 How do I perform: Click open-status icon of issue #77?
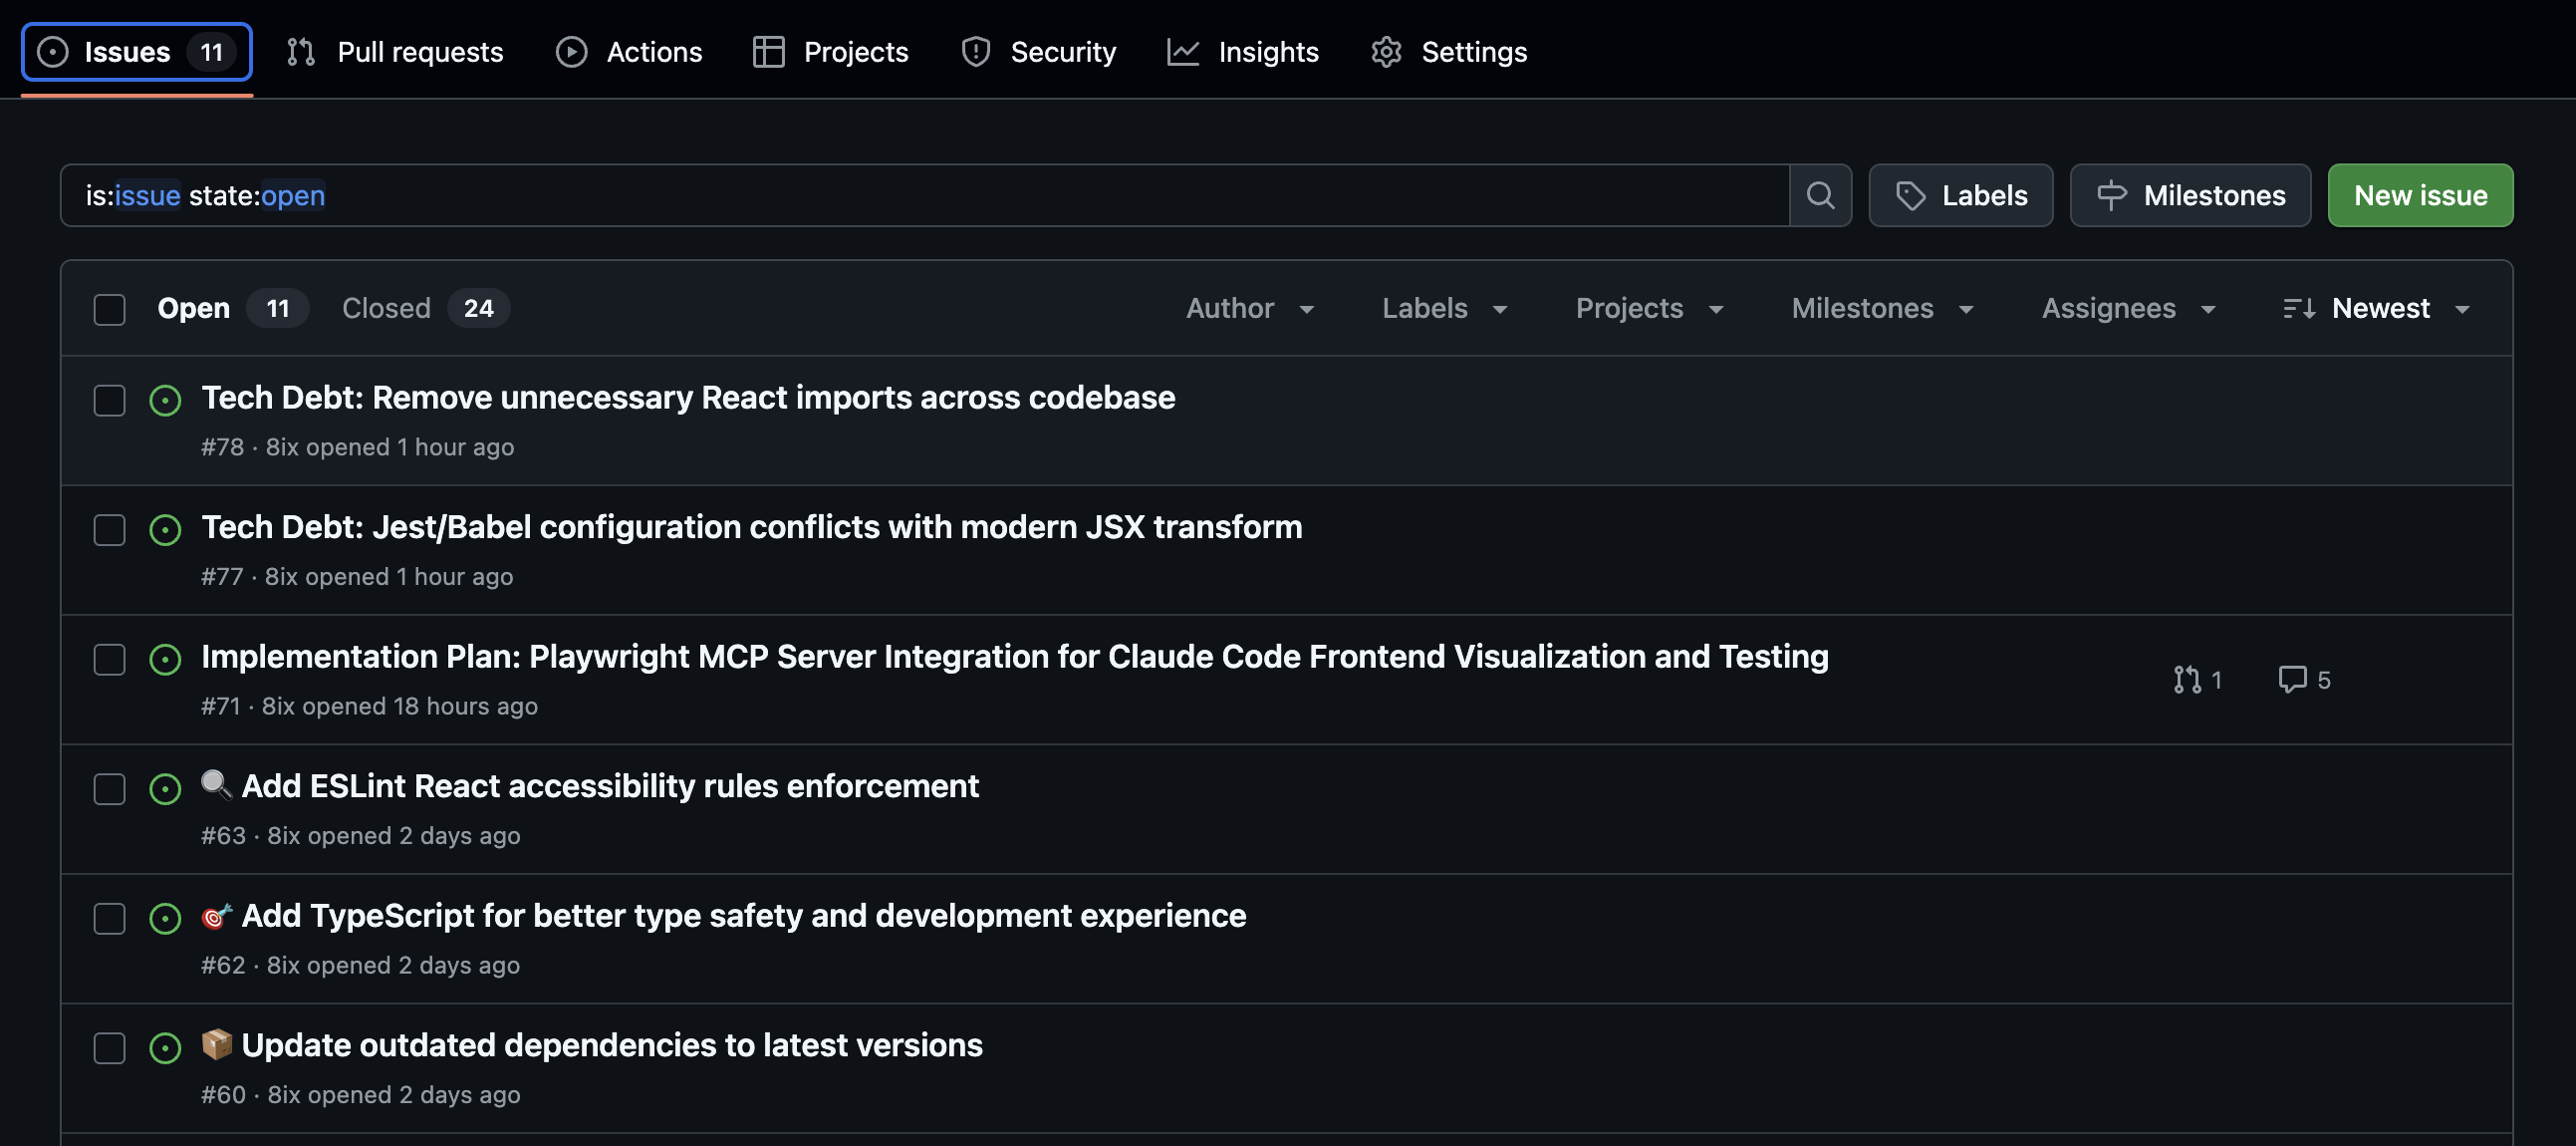(165, 529)
